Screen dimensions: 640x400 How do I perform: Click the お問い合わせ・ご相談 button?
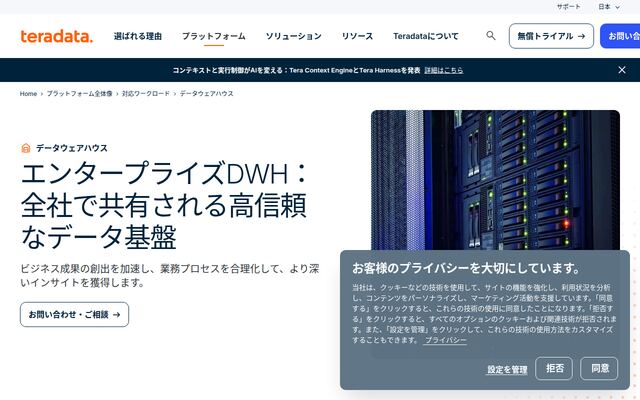(74, 314)
